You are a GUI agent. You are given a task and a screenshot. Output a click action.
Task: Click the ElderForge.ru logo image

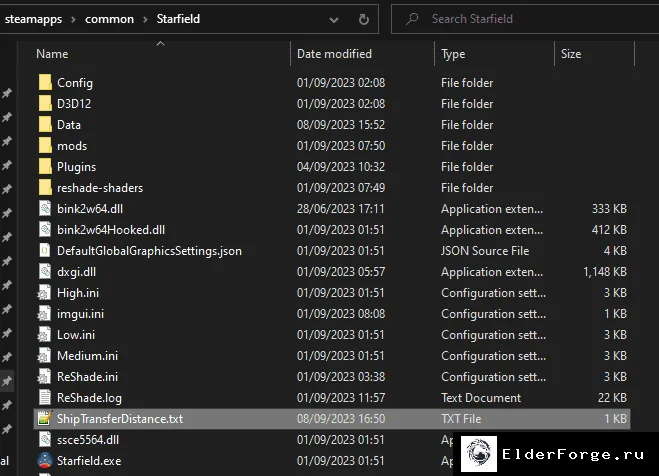coord(479,454)
